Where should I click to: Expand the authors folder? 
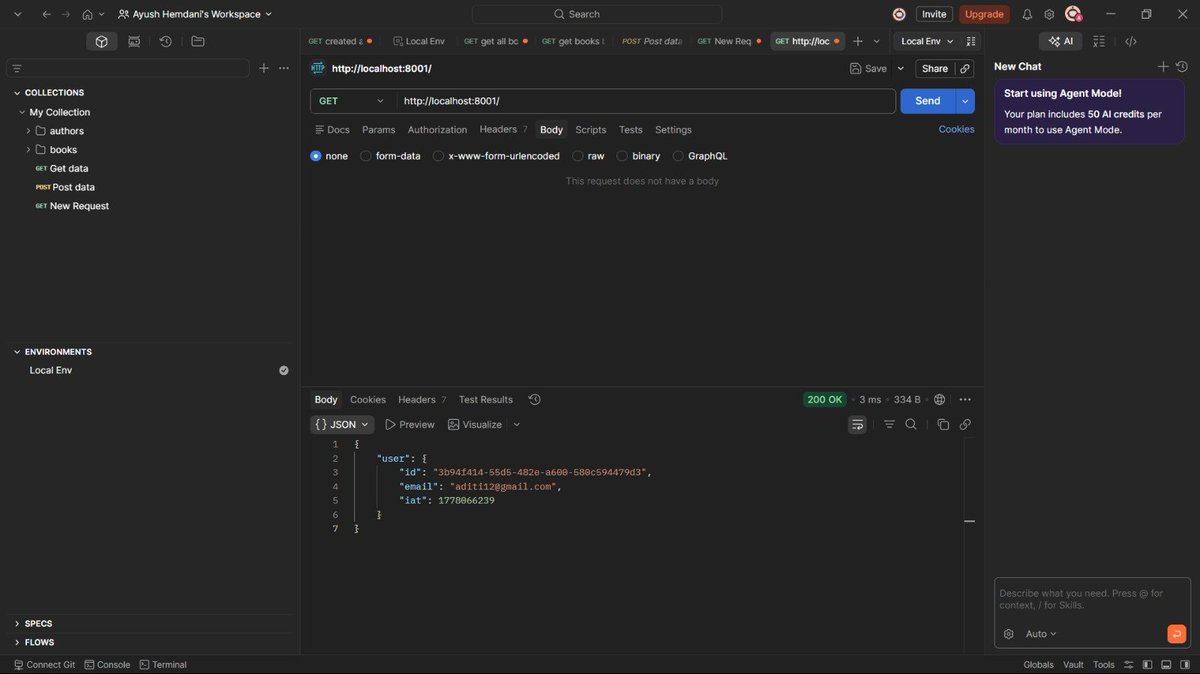(x=28, y=131)
